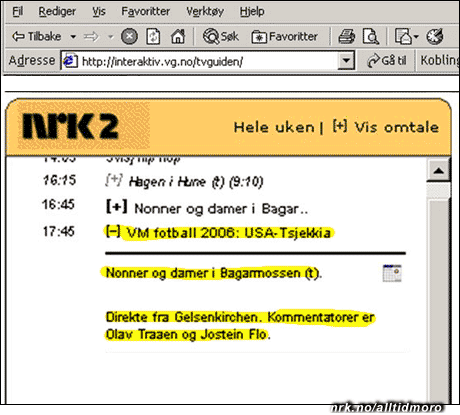460x415 pixels.
Task: Select the 16:45 time text
Action: point(58,204)
